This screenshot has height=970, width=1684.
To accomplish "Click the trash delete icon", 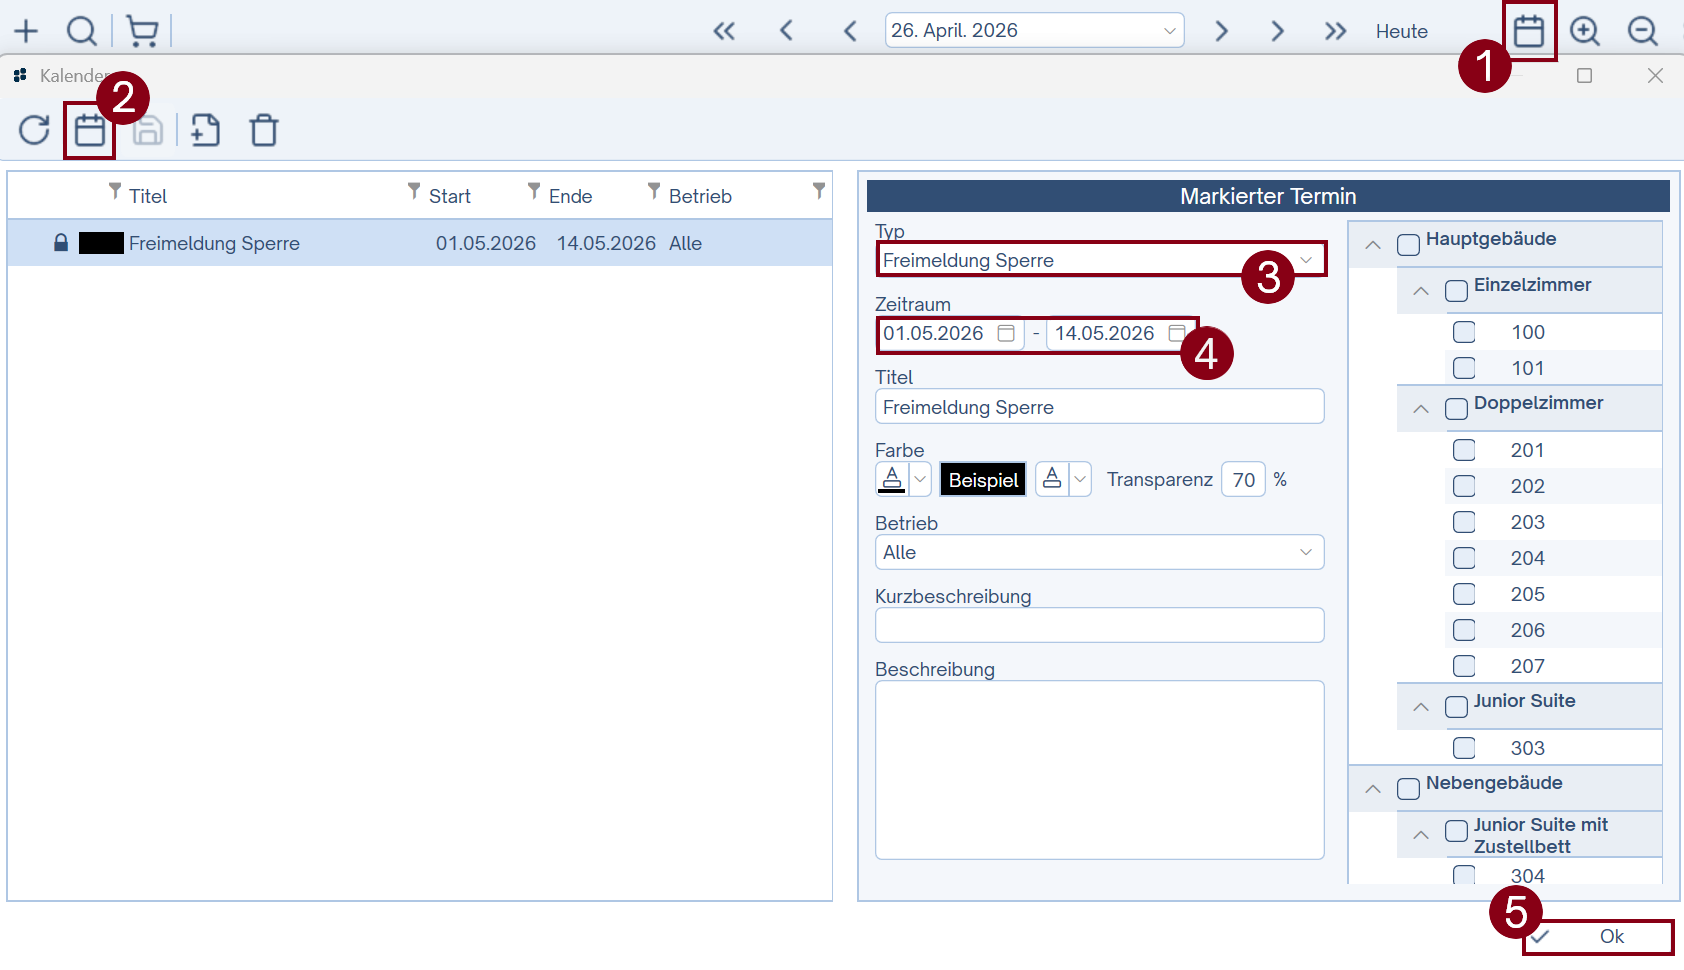I will pos(264,130).
